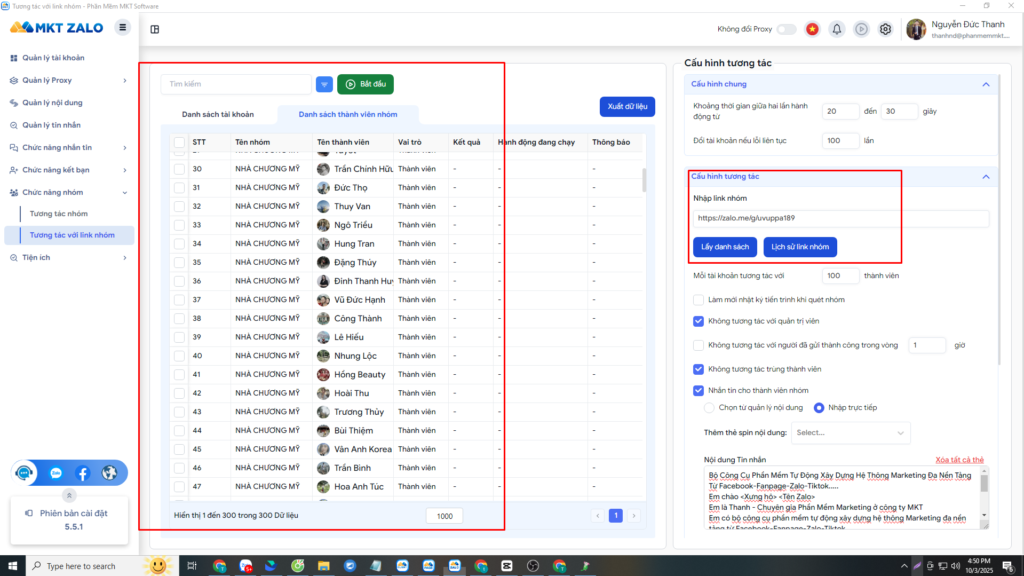1024x576 pixels.
Task: Open the website globe icon
Action: [109, 473]
